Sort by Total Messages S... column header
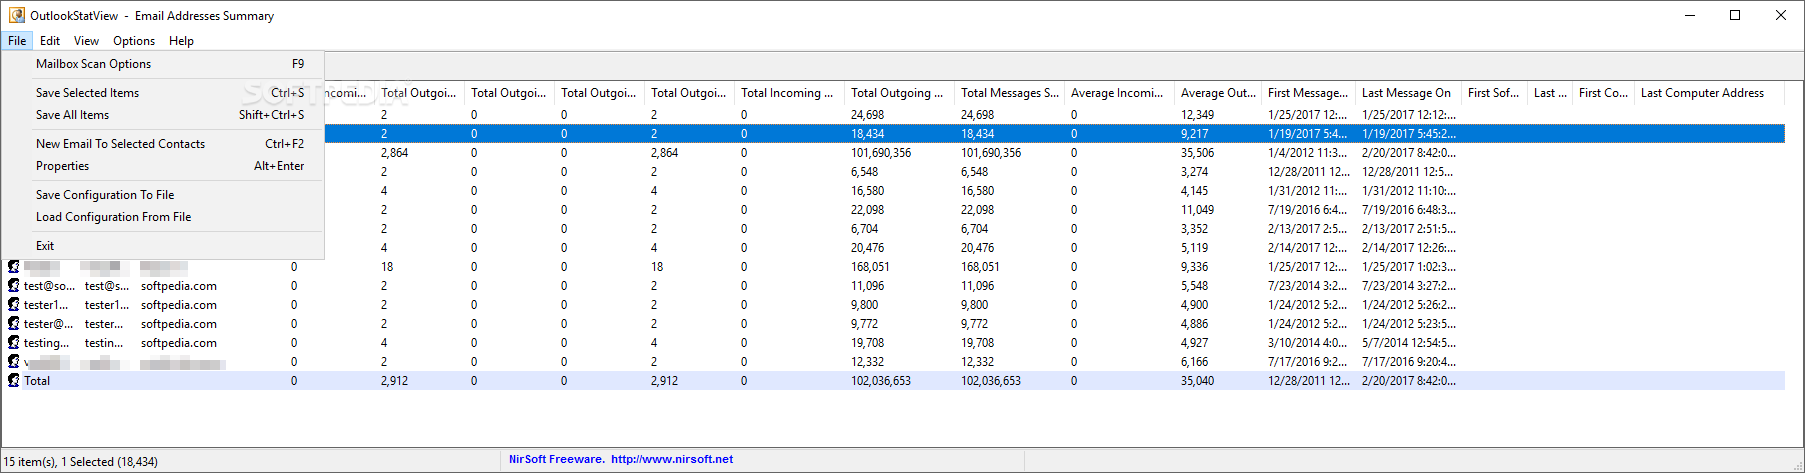The width and height of the screenshot is (1805, 473). 1010,93
